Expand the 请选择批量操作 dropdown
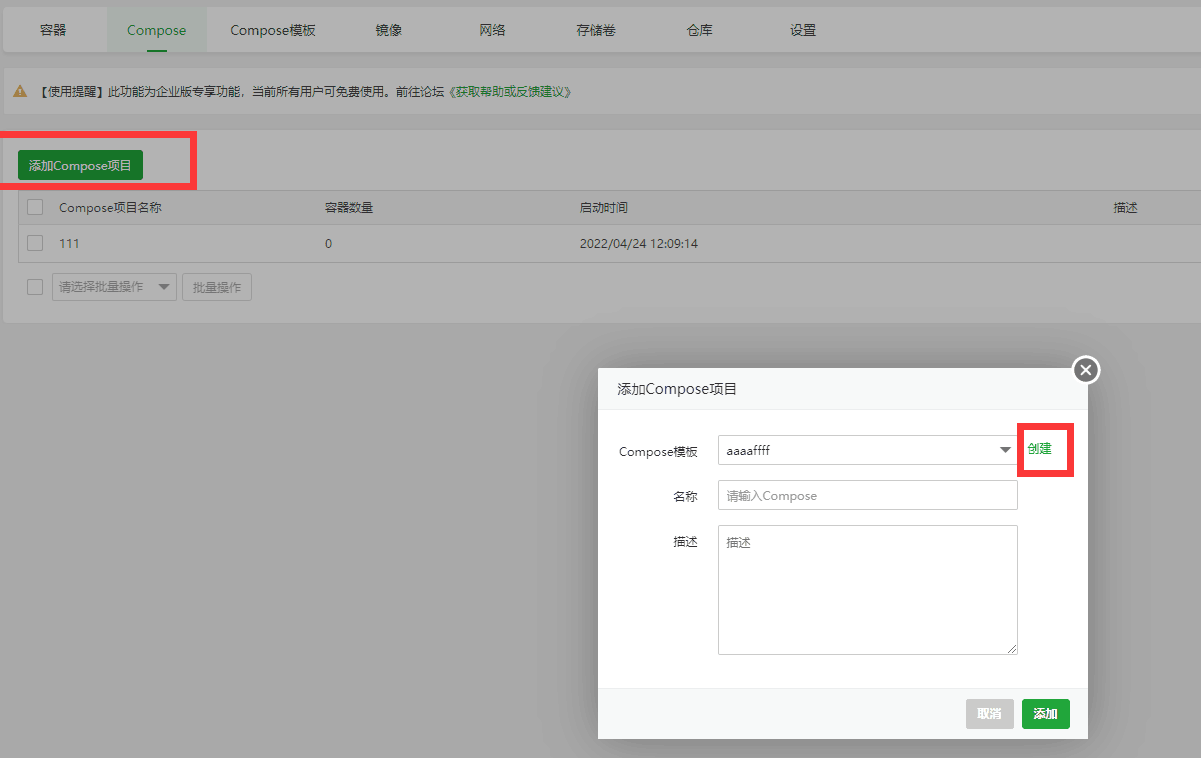 click(x=114, y=287)
